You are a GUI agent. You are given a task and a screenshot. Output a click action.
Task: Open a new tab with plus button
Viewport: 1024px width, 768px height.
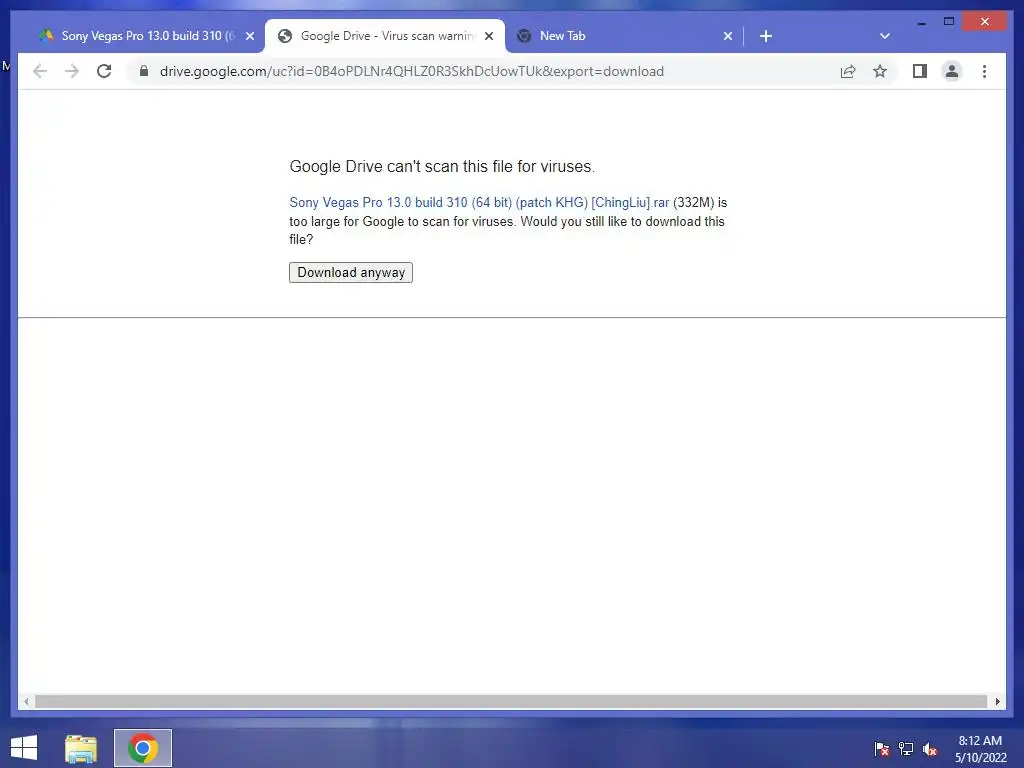click(766, 36)
